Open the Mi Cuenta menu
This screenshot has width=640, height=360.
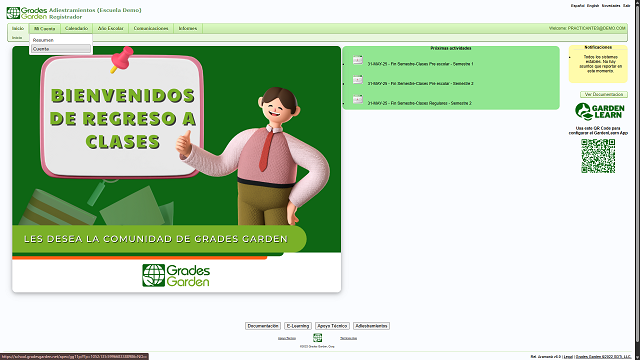tap(44, 29)
